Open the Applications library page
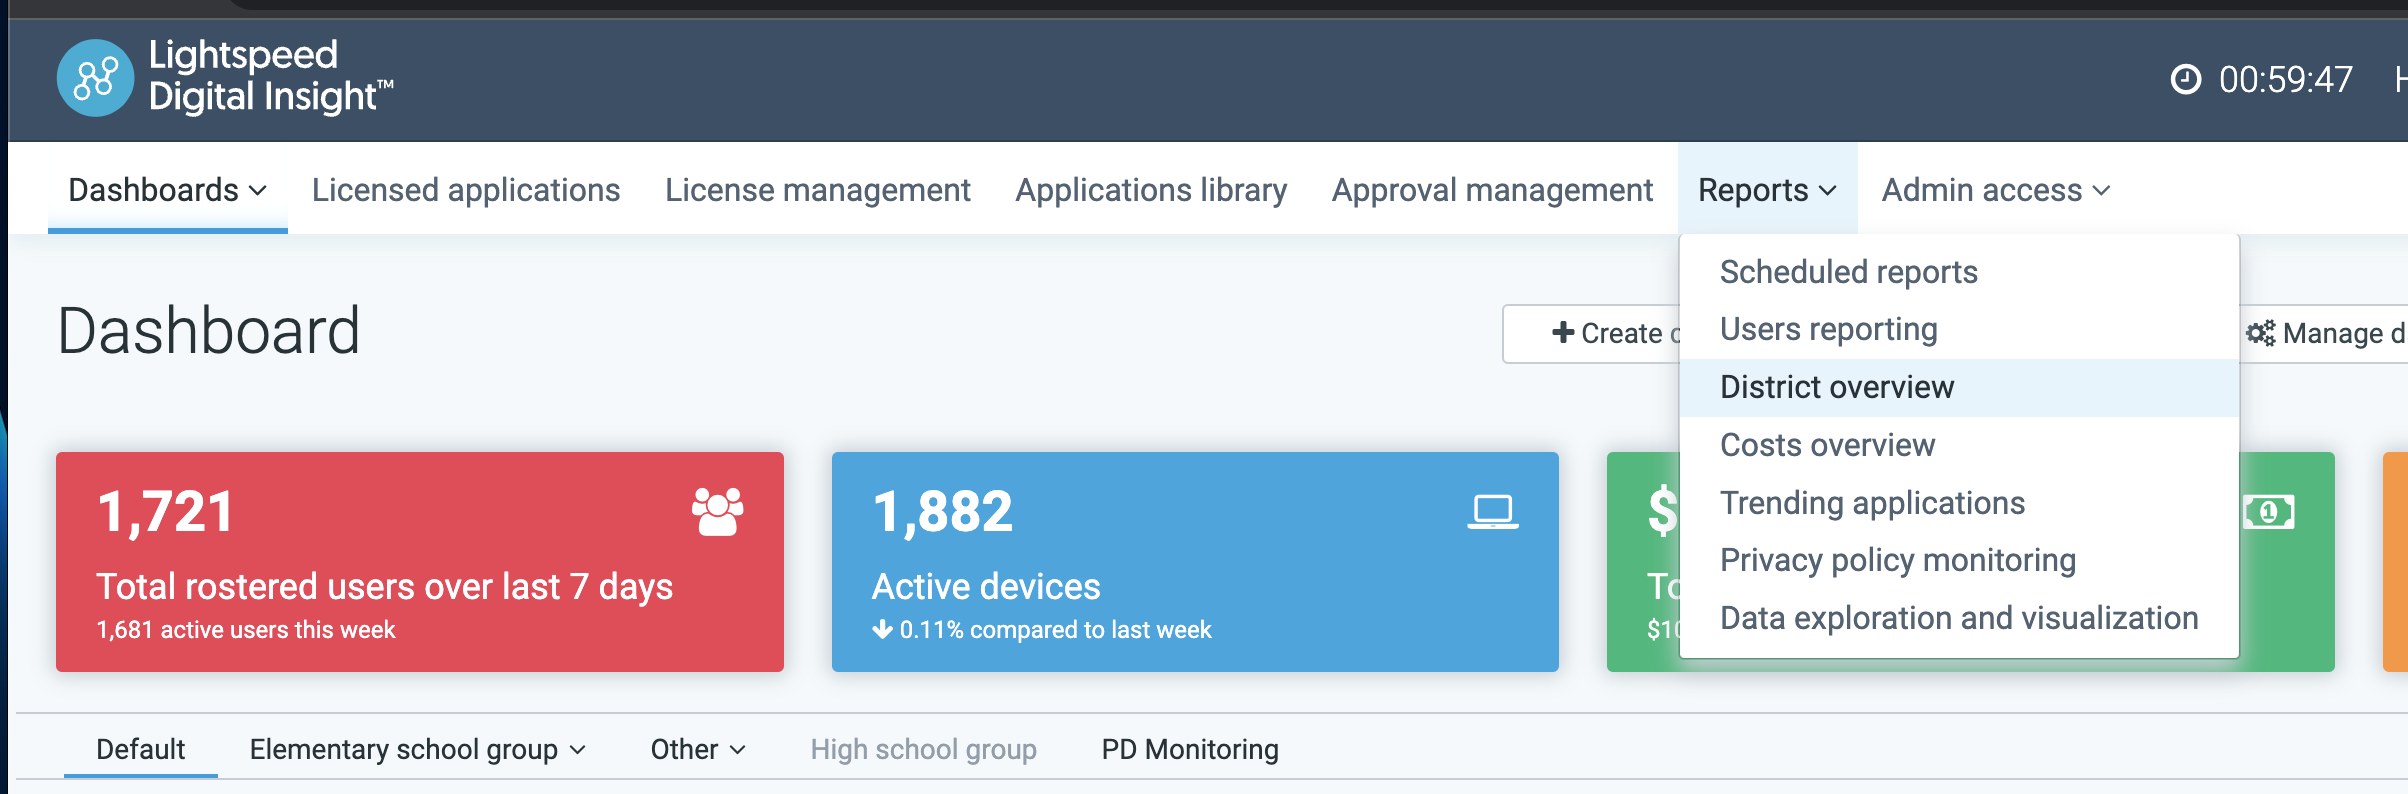This screenshot has height=794, width=2408. (x=1151, y=190)
